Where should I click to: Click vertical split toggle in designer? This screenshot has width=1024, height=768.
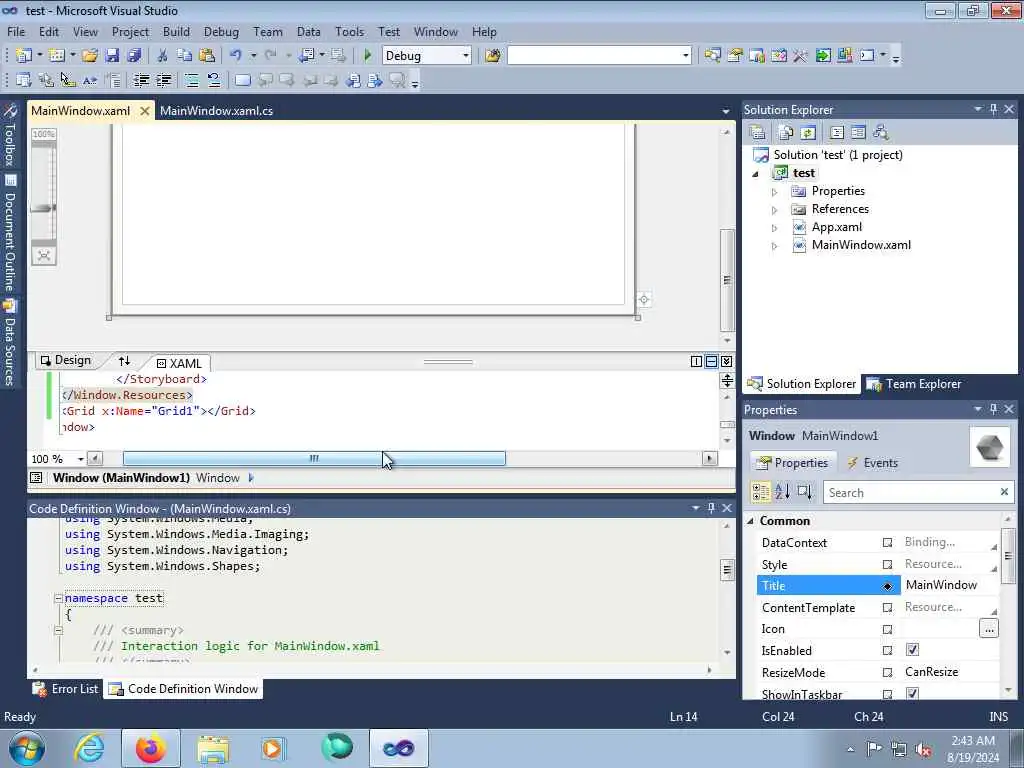(x=696, y=361)
